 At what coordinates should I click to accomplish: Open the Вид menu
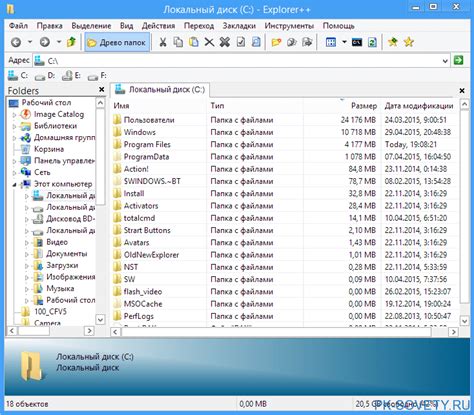pos(126,26)
